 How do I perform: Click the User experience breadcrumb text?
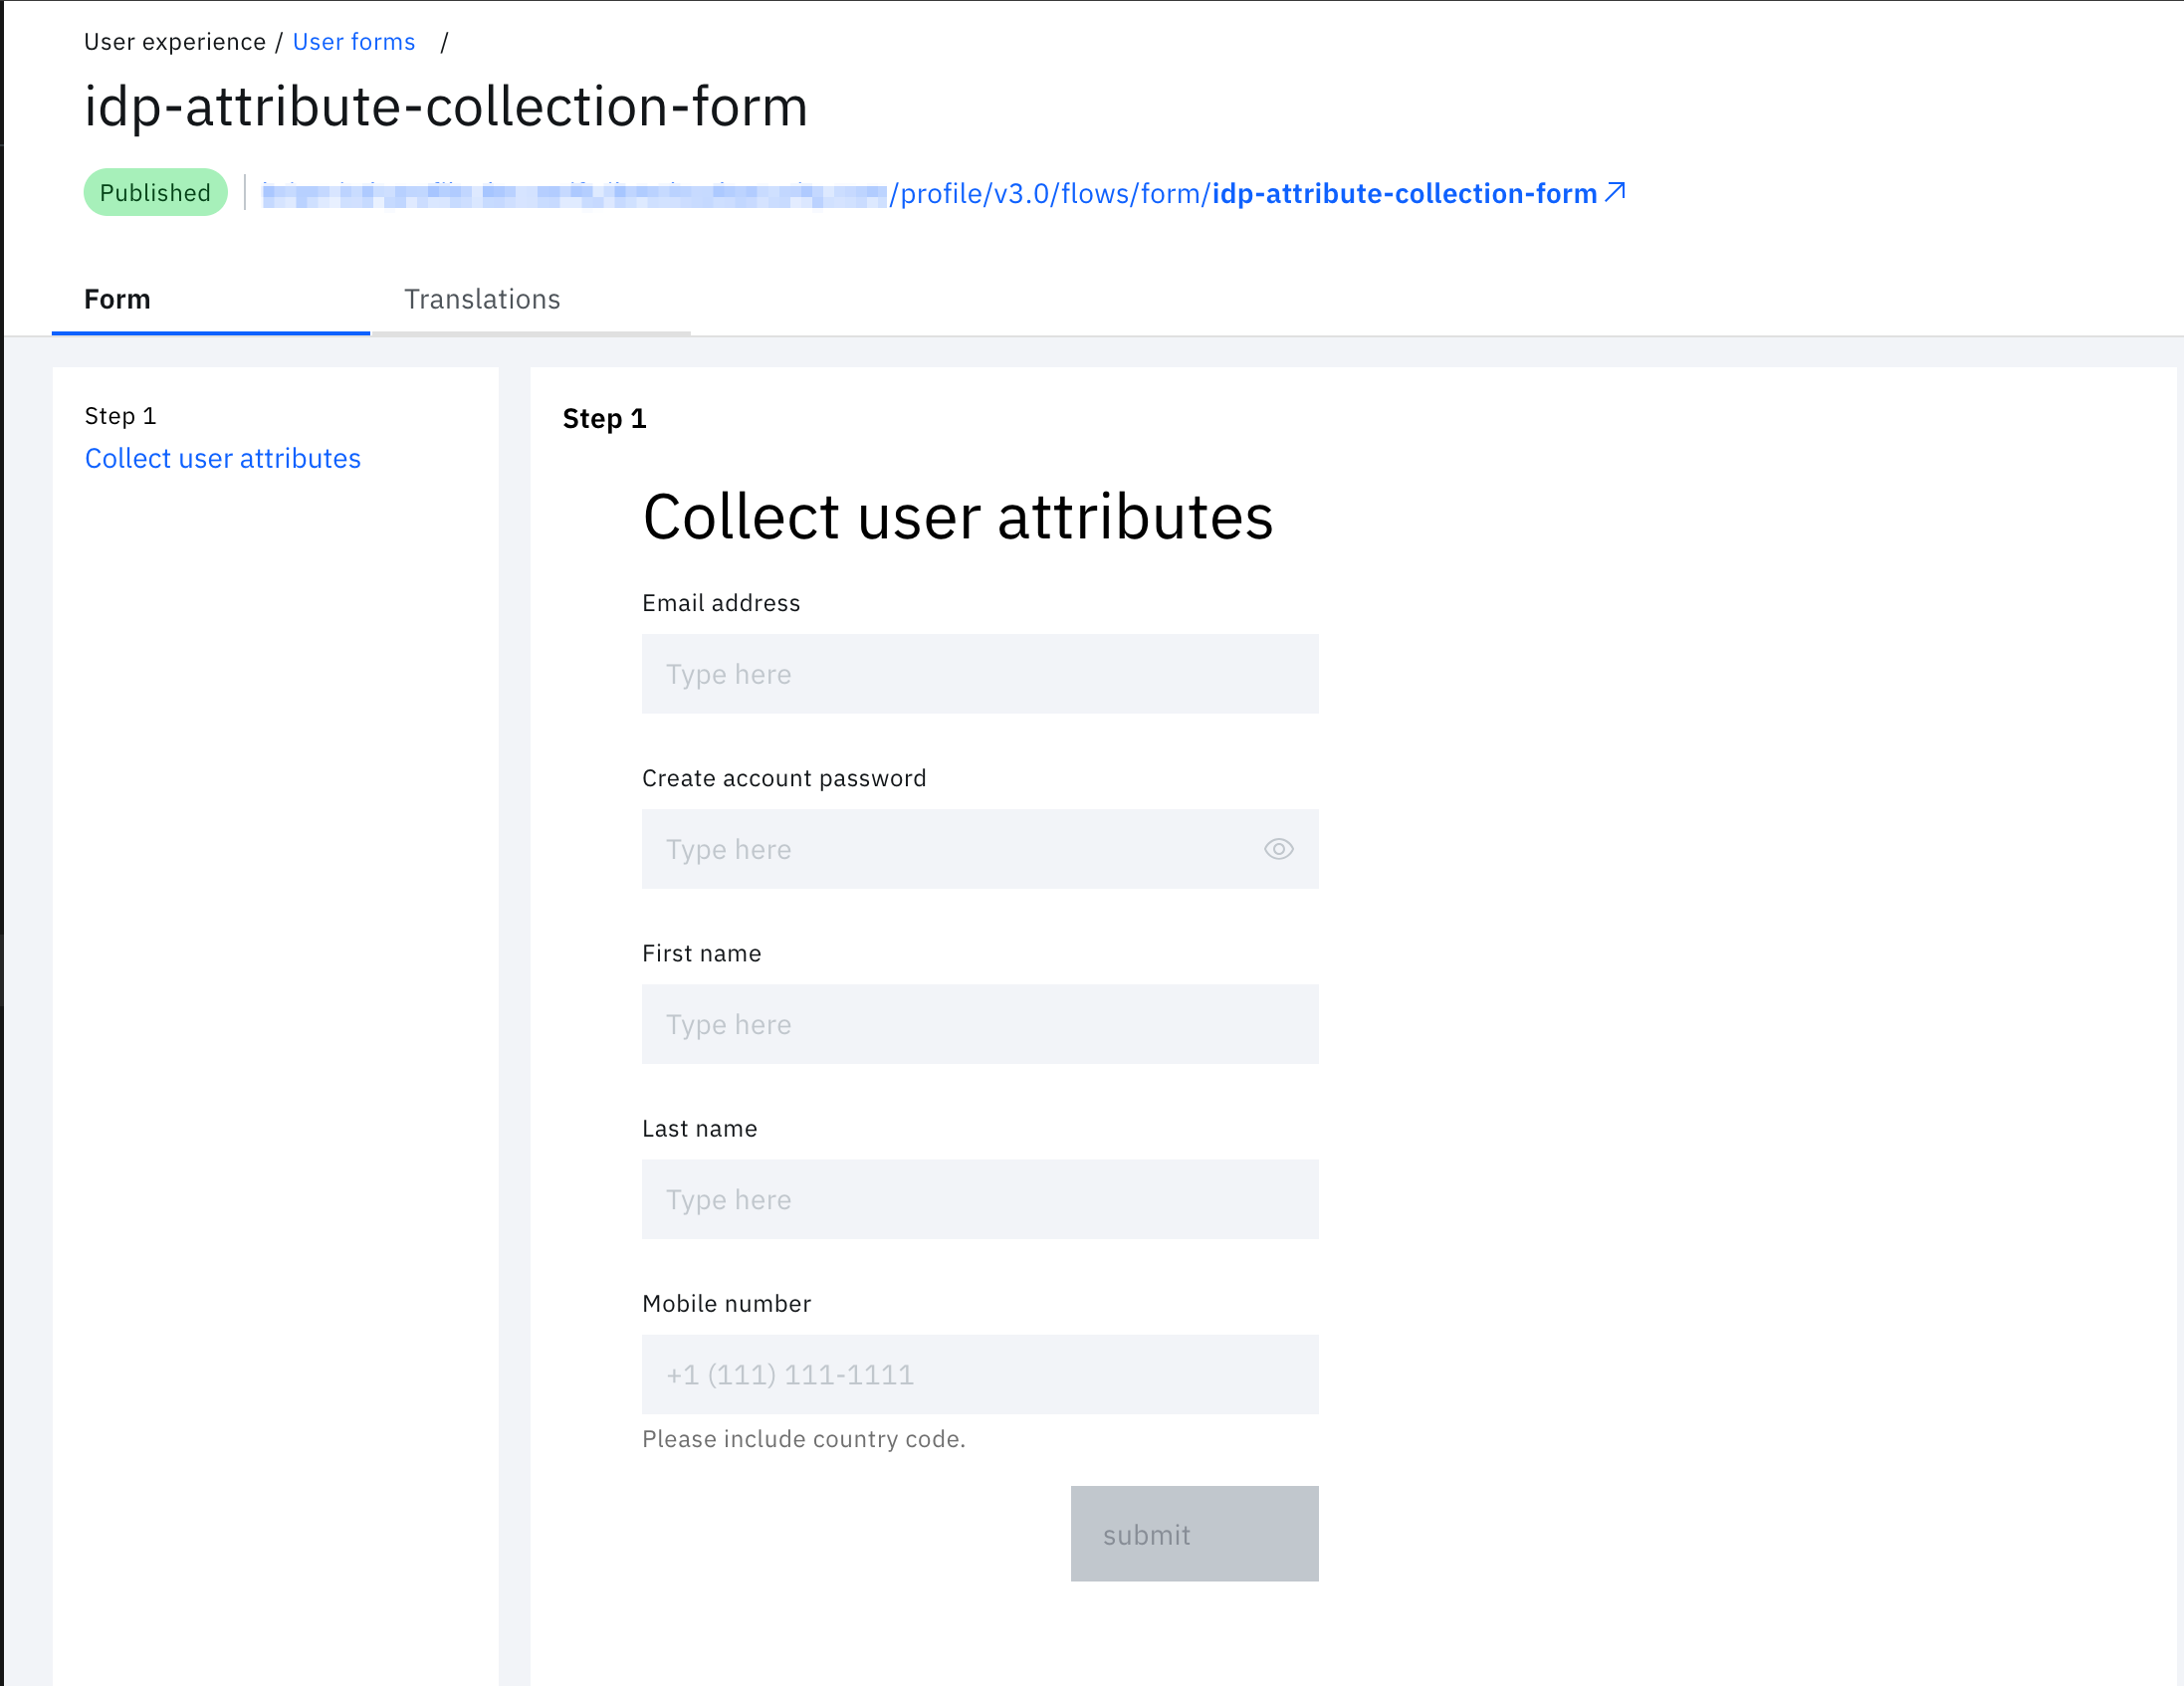coord(174,42)
